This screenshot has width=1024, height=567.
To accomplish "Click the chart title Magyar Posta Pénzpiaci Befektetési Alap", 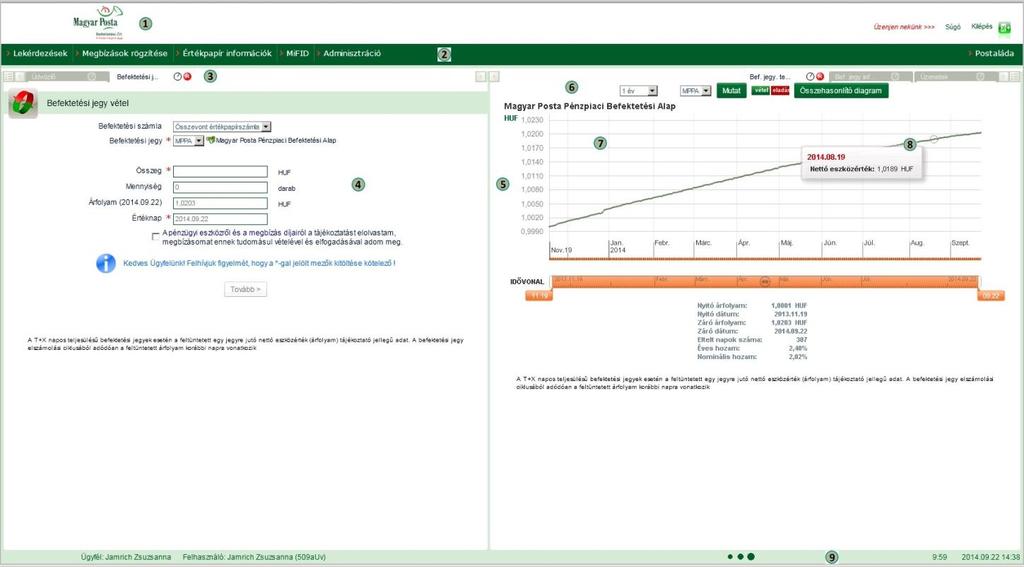I will point(590,106).
